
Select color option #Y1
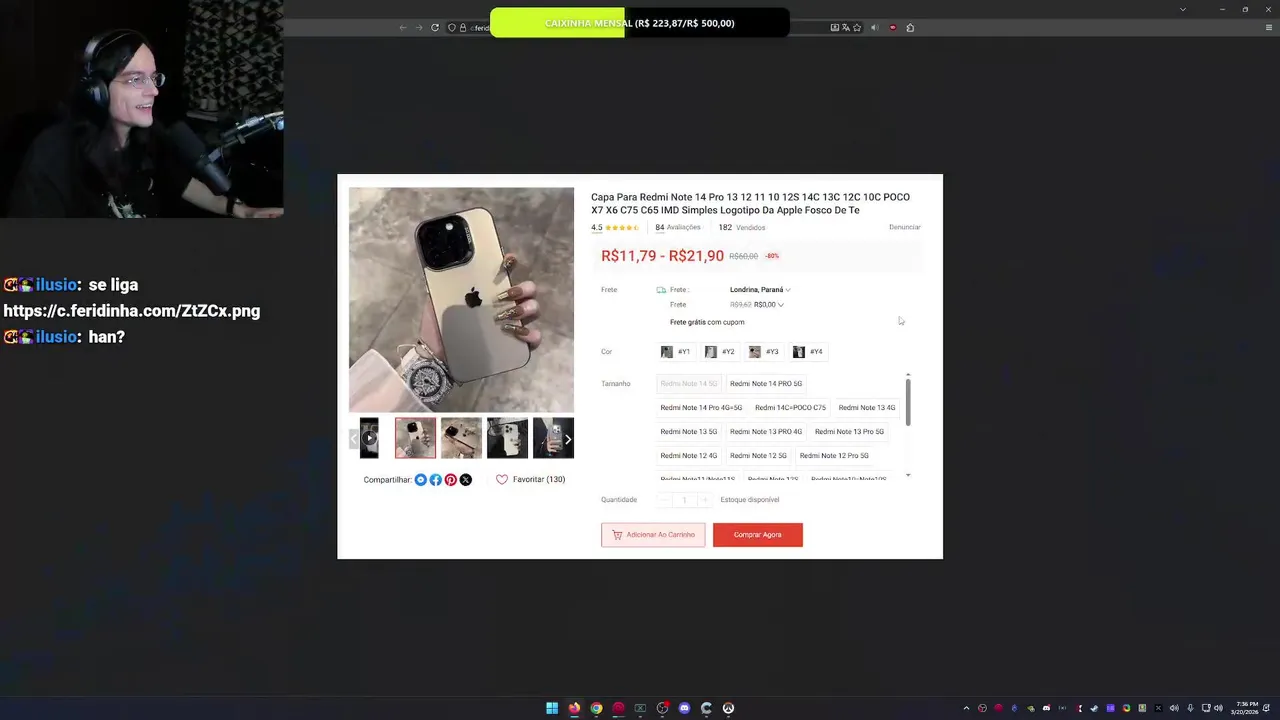675,352
